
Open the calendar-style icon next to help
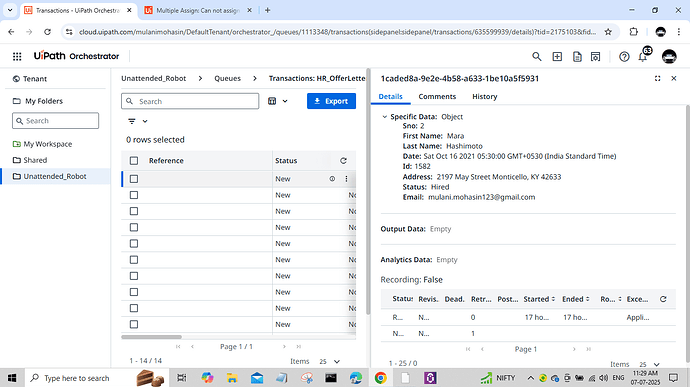pyautogui.click(x=595, y=56)
